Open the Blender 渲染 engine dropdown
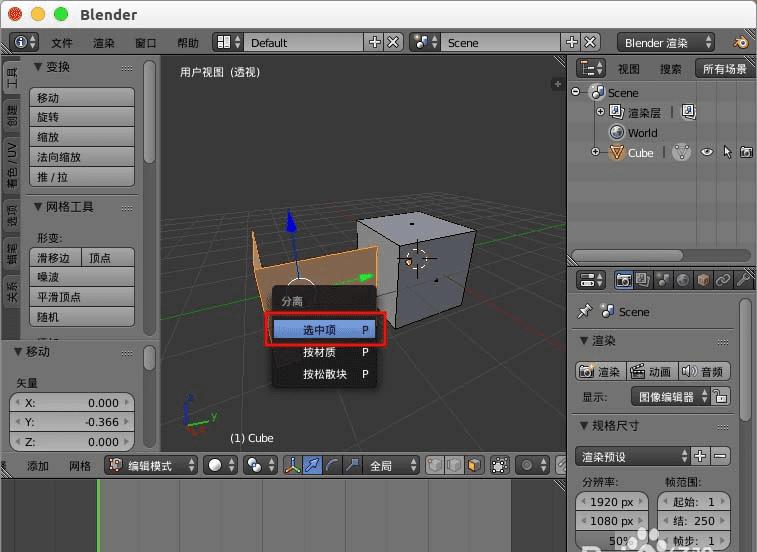Screen dimensions: 757x552 pyautogui.click(x=666, y=42)
